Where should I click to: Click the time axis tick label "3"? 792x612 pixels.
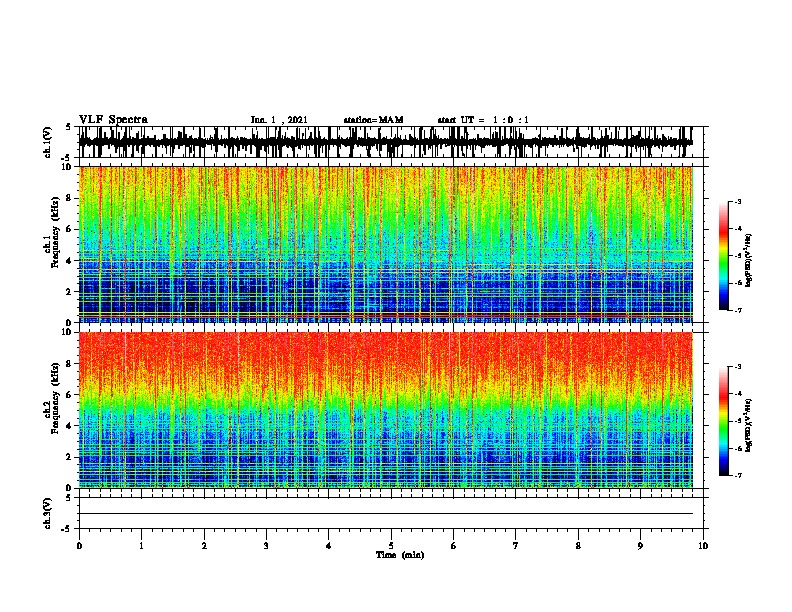(266, 546)
